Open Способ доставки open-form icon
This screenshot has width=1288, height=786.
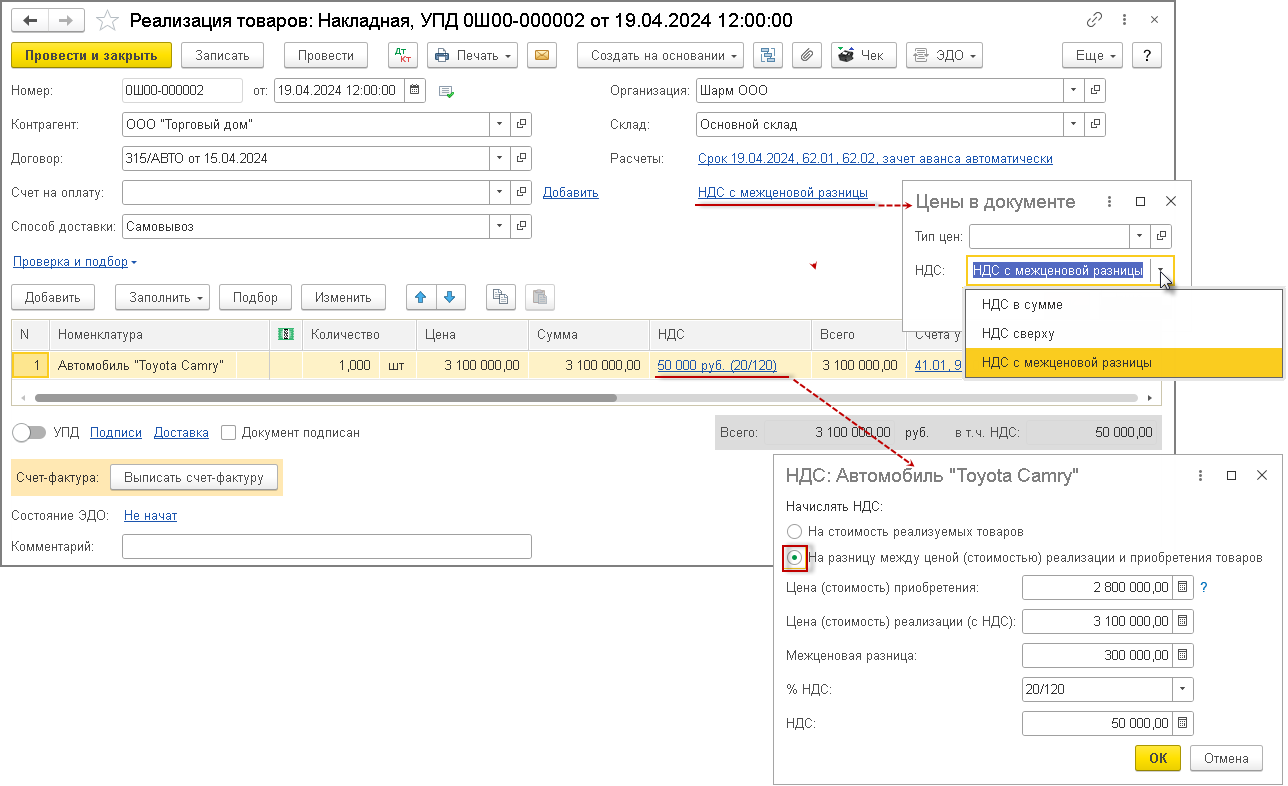click(521, 226)
